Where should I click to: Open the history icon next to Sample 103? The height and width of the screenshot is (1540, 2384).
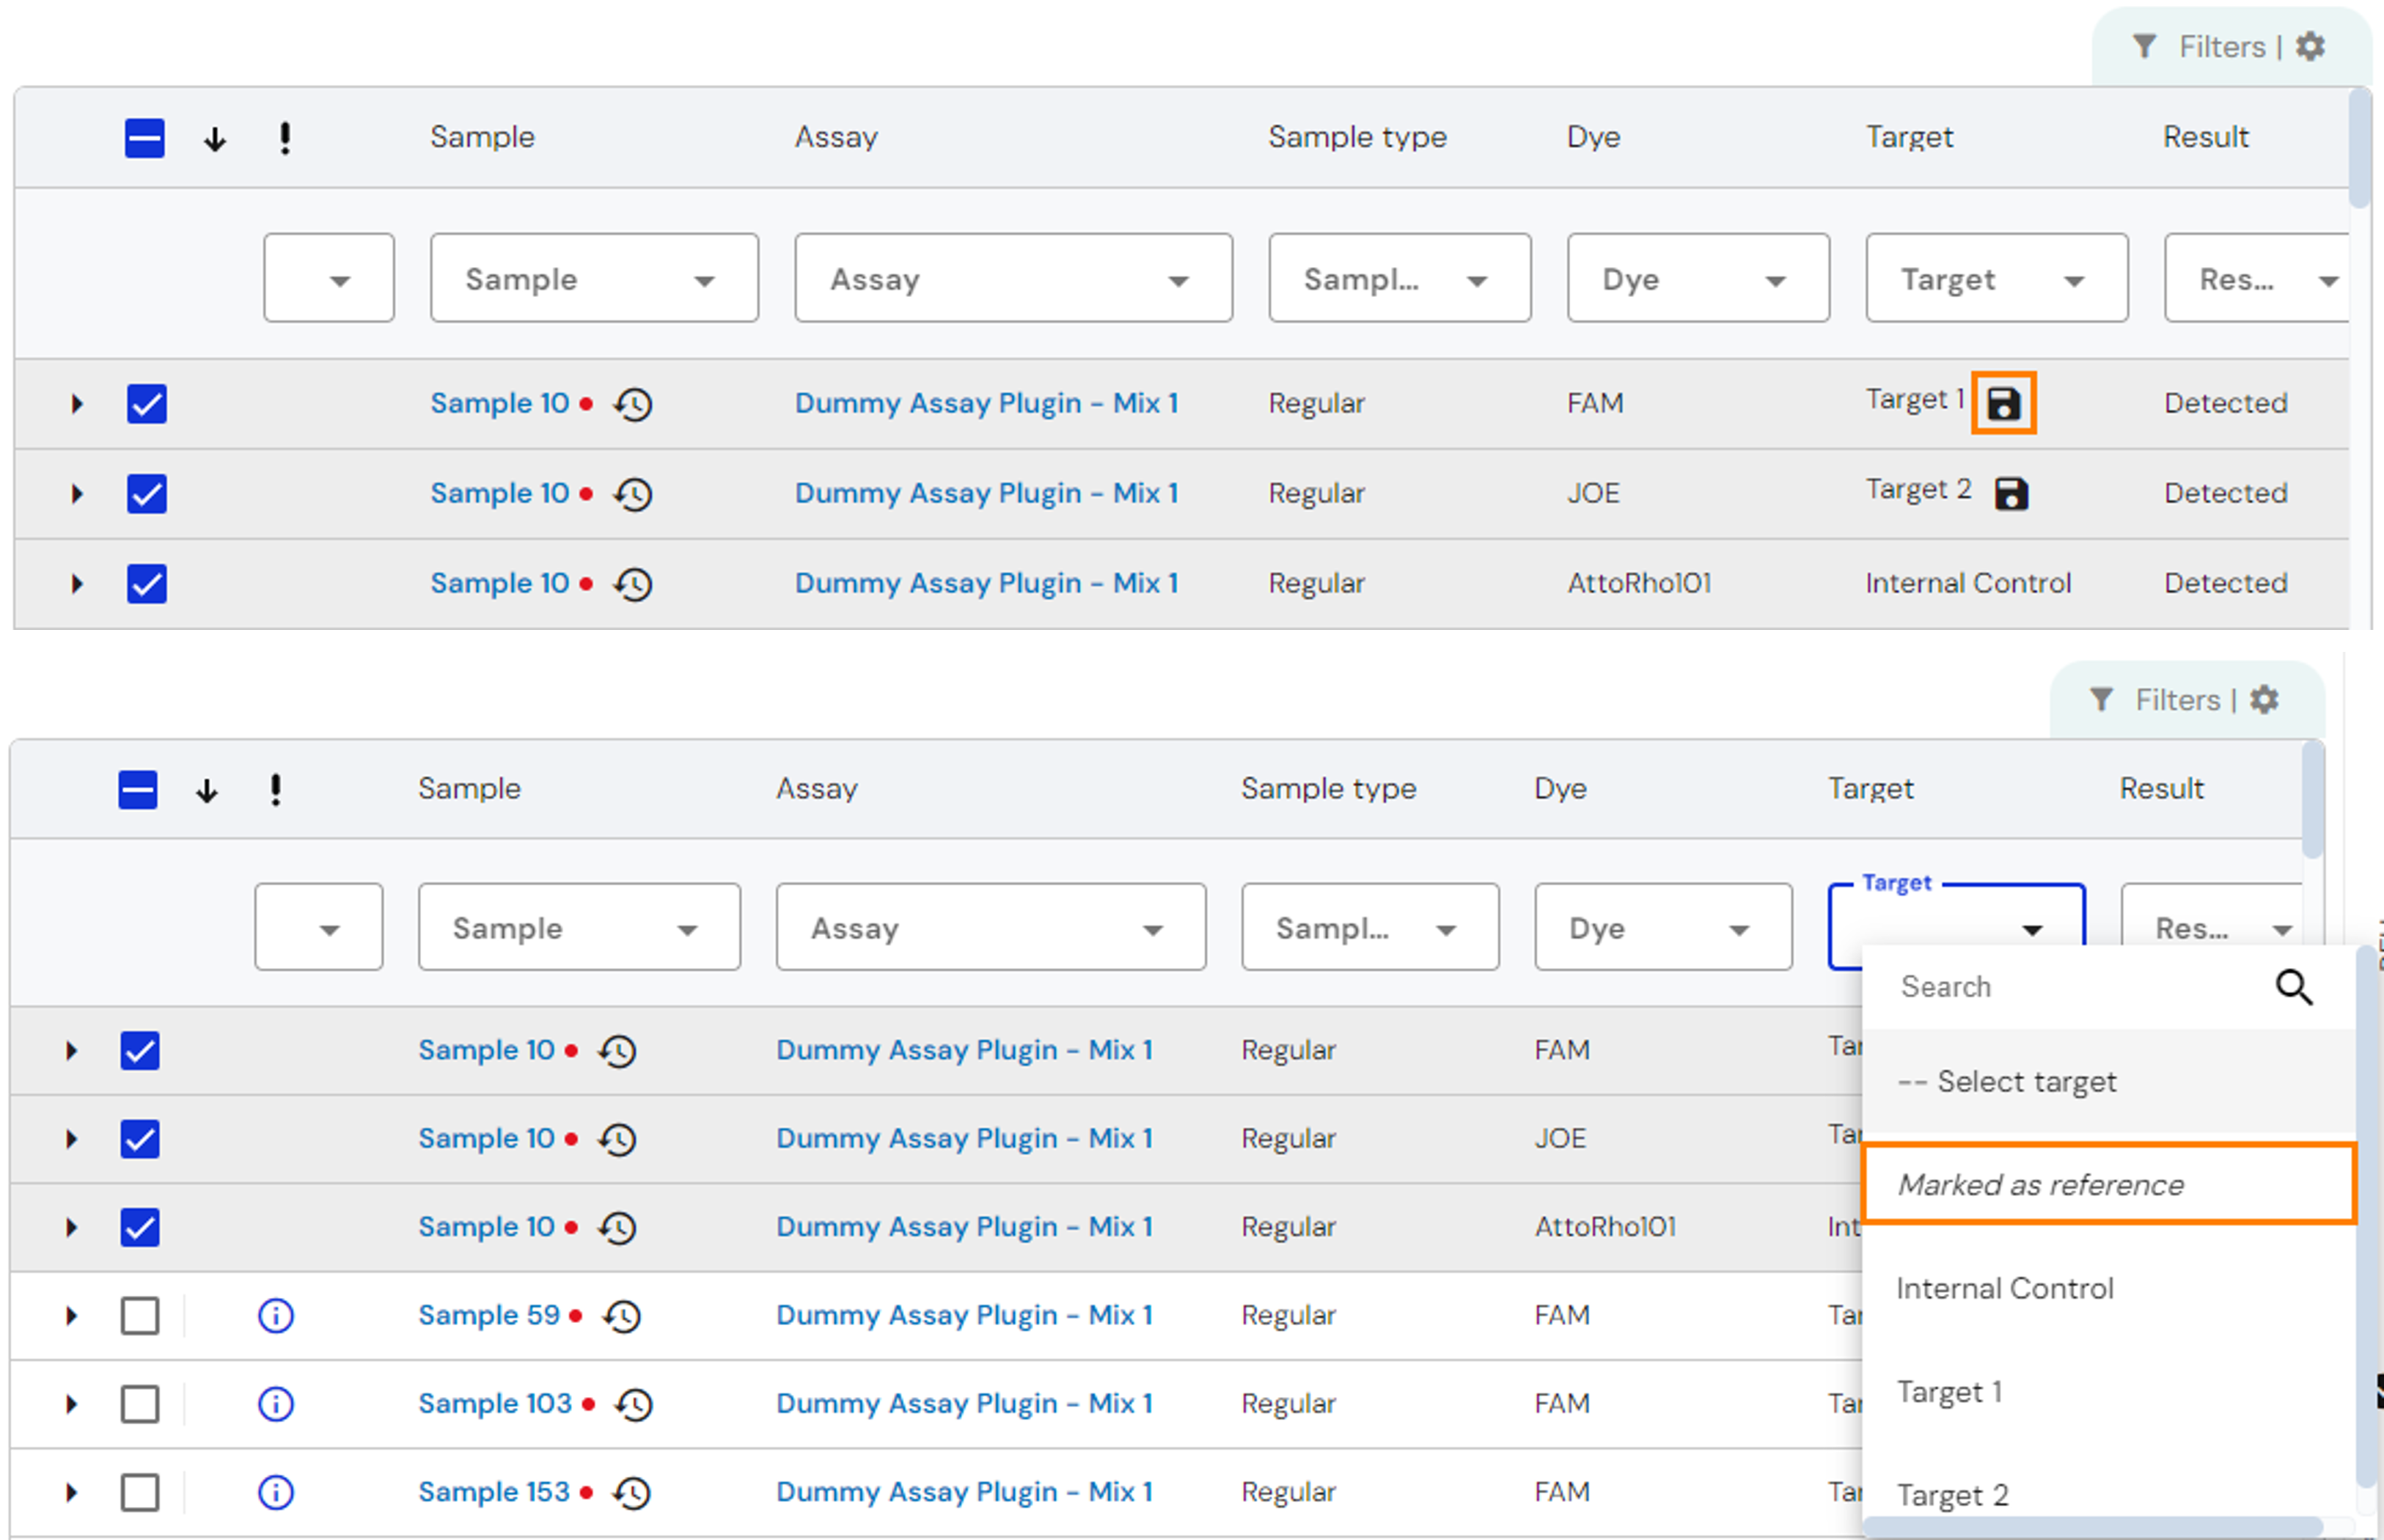point(634,1405)
